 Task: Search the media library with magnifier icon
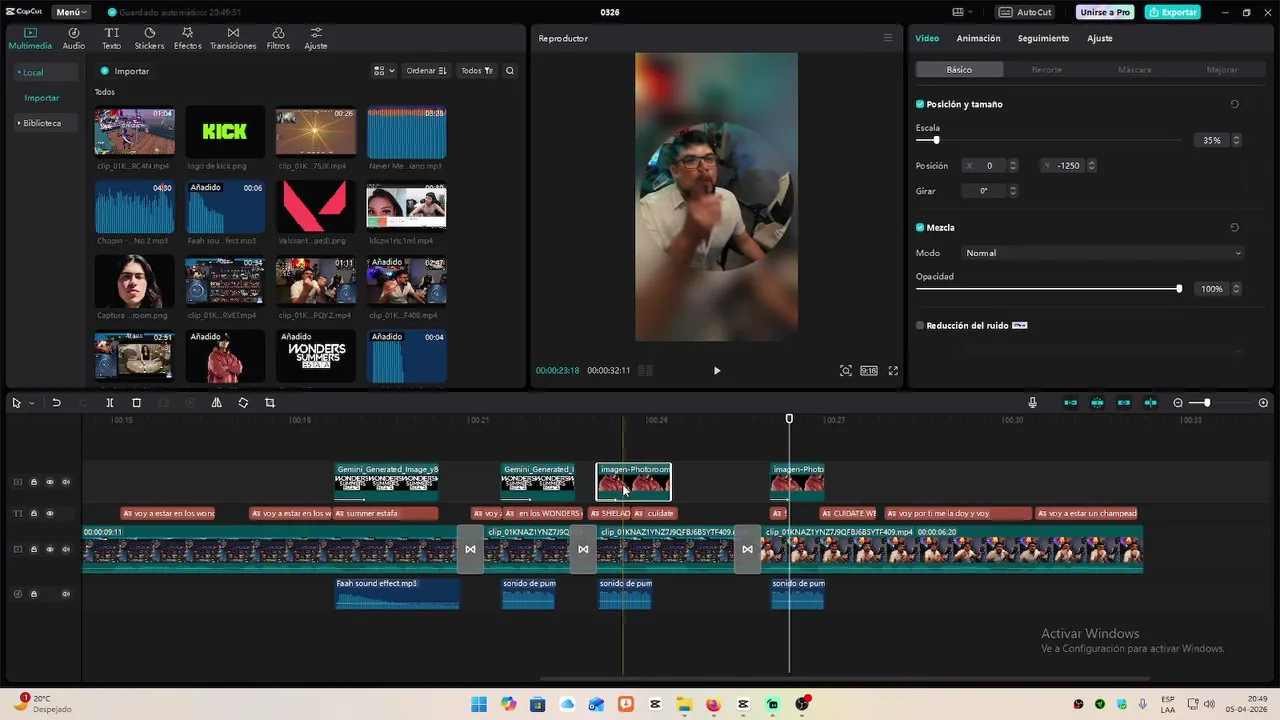(510, 71)
